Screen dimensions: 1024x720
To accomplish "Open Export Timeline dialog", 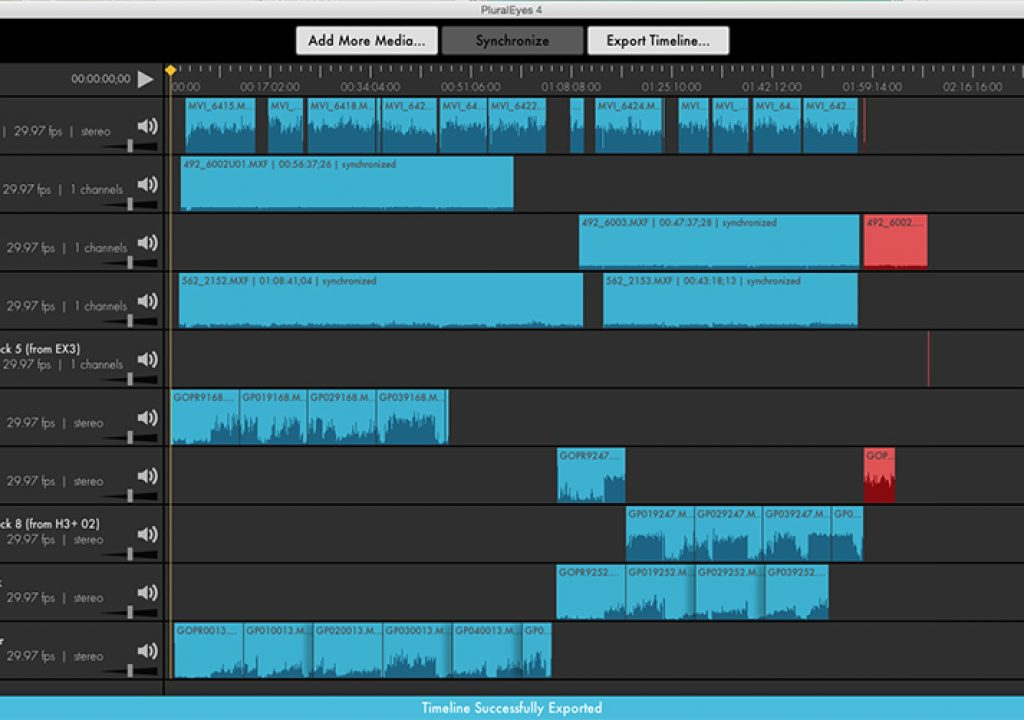I will click(657, 41).
